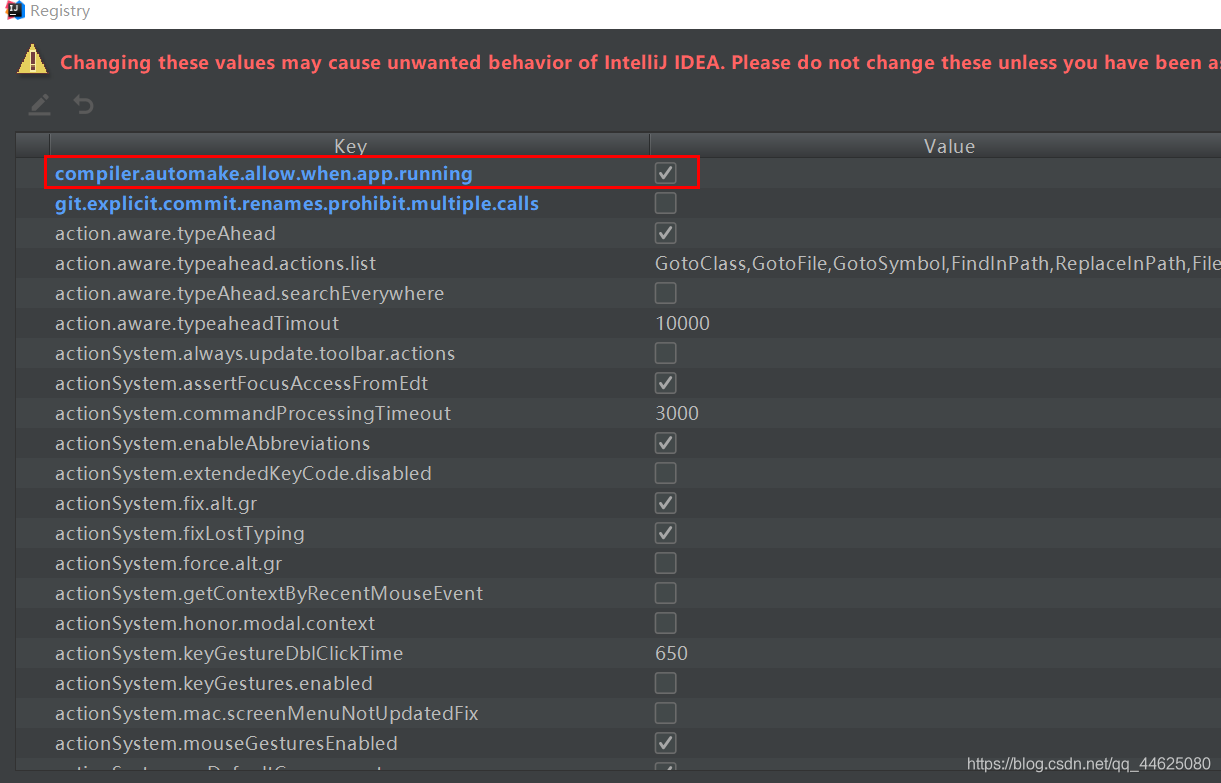Enable action.aware.typeAhead.searchEverywhere checkbox
Viewport: 1221px width, 783px height.
click(x=665, y=293)
